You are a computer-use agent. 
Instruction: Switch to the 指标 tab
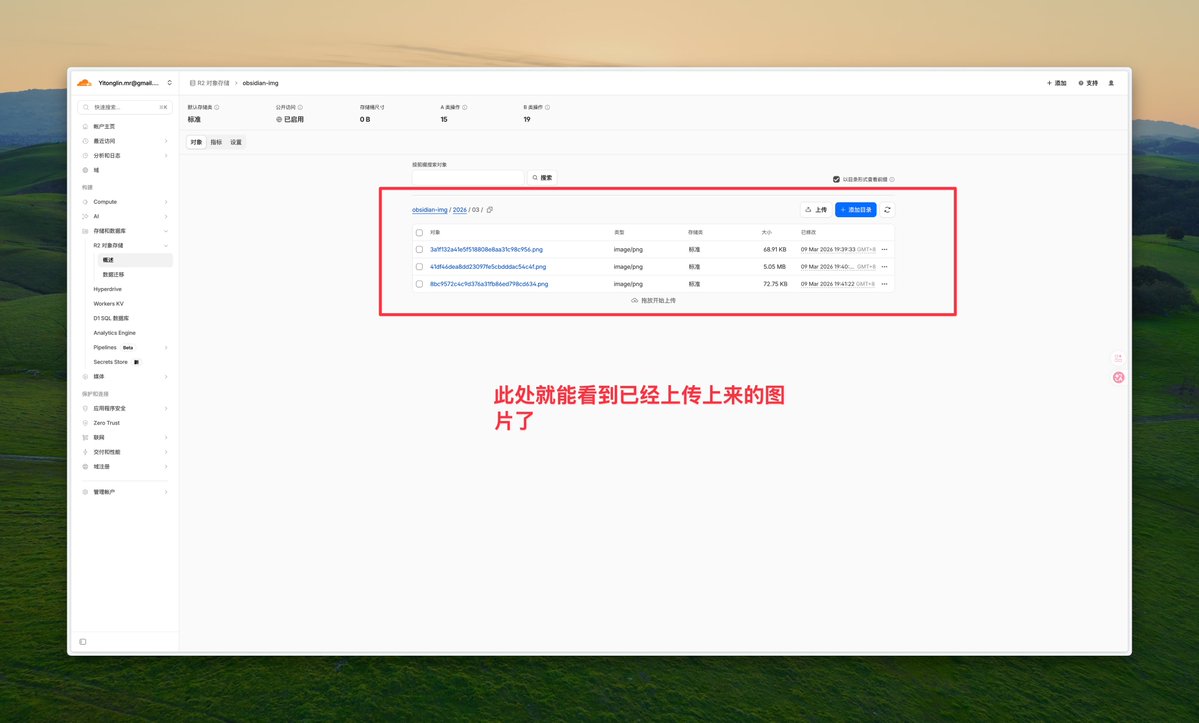216,142
